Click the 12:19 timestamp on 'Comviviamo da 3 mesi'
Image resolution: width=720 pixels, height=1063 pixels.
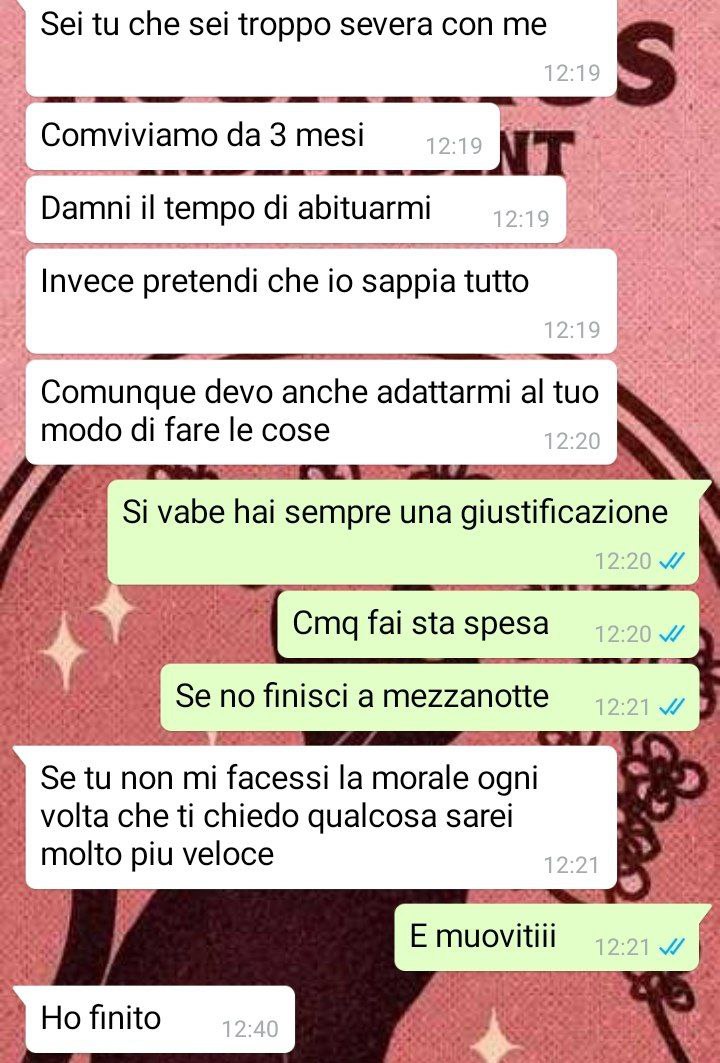454,146
